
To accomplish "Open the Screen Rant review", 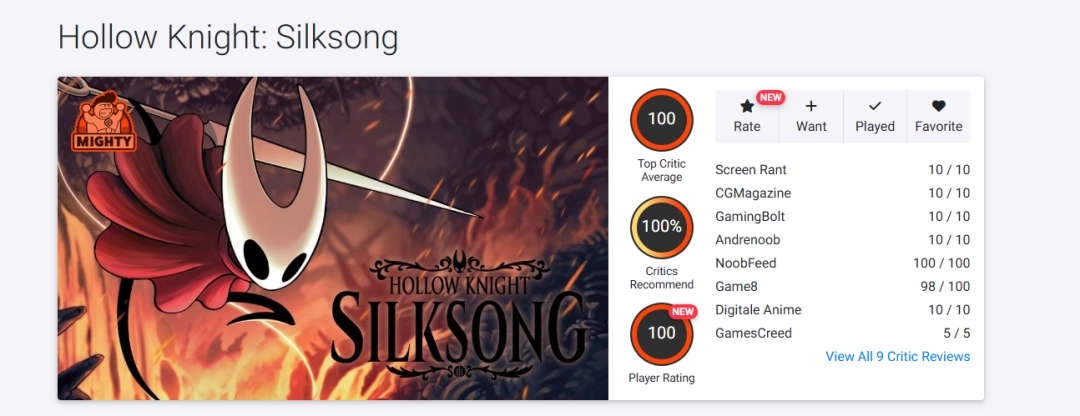I will 751,170.
